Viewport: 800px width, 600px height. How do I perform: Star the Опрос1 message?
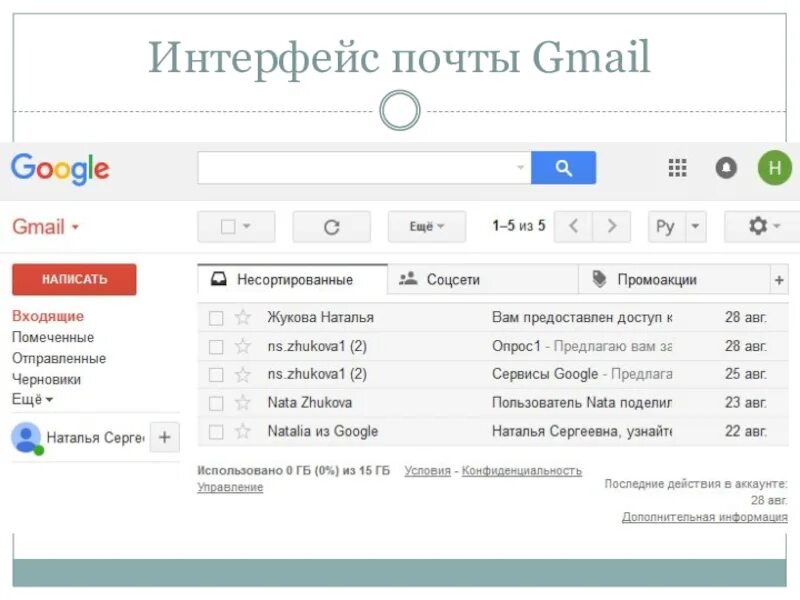point(243,346)
